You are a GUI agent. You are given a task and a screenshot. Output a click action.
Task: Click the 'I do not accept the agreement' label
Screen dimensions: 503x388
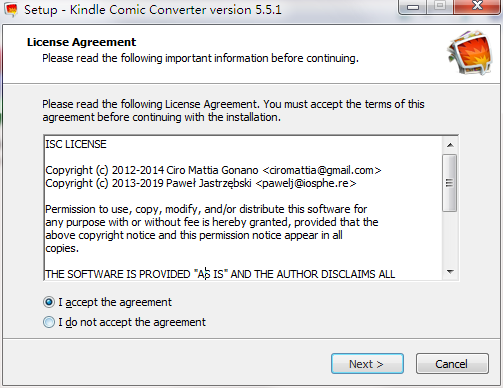pyautogui.click(x=132, y=322)
